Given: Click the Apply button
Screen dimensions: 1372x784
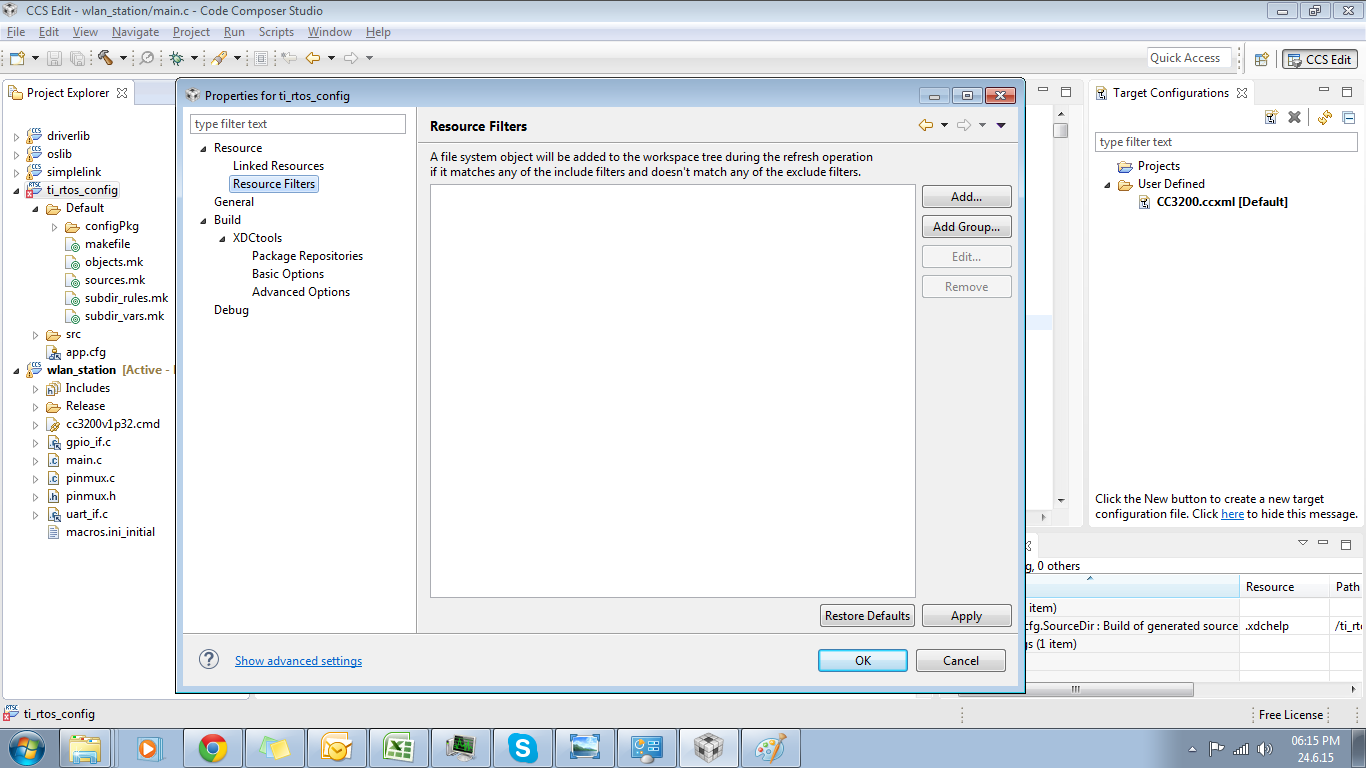Looking at the screenshot, I should (x=966, y=616).
